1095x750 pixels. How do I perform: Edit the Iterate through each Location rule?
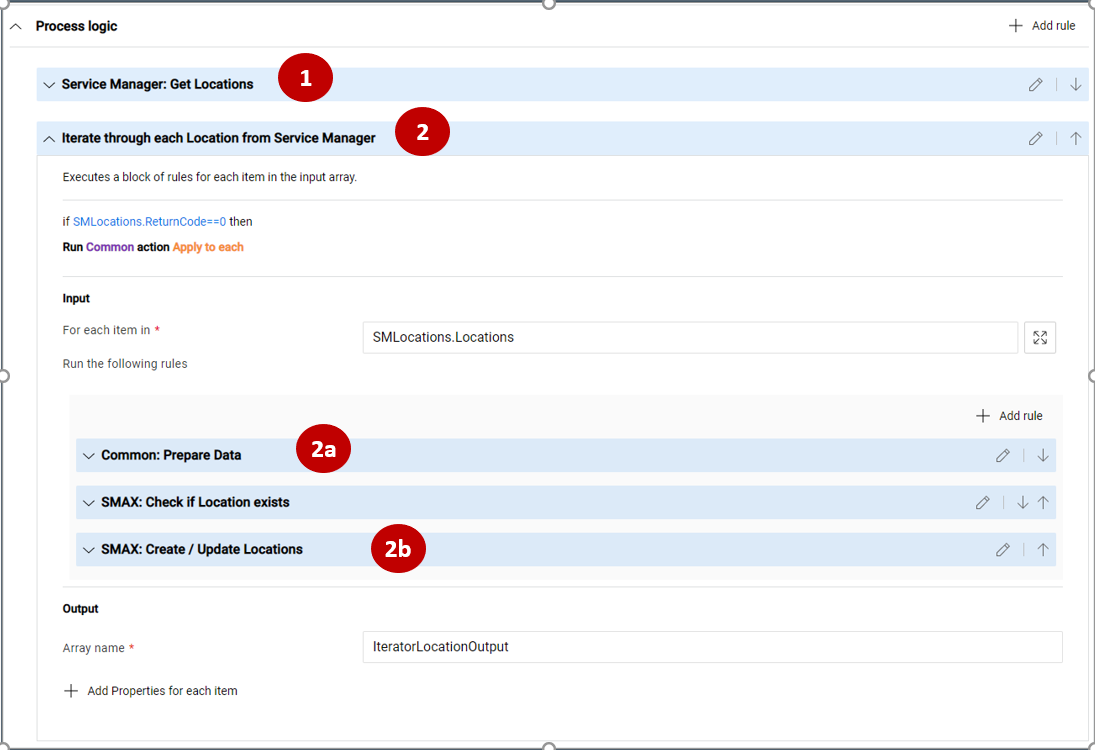[1035, 138]
